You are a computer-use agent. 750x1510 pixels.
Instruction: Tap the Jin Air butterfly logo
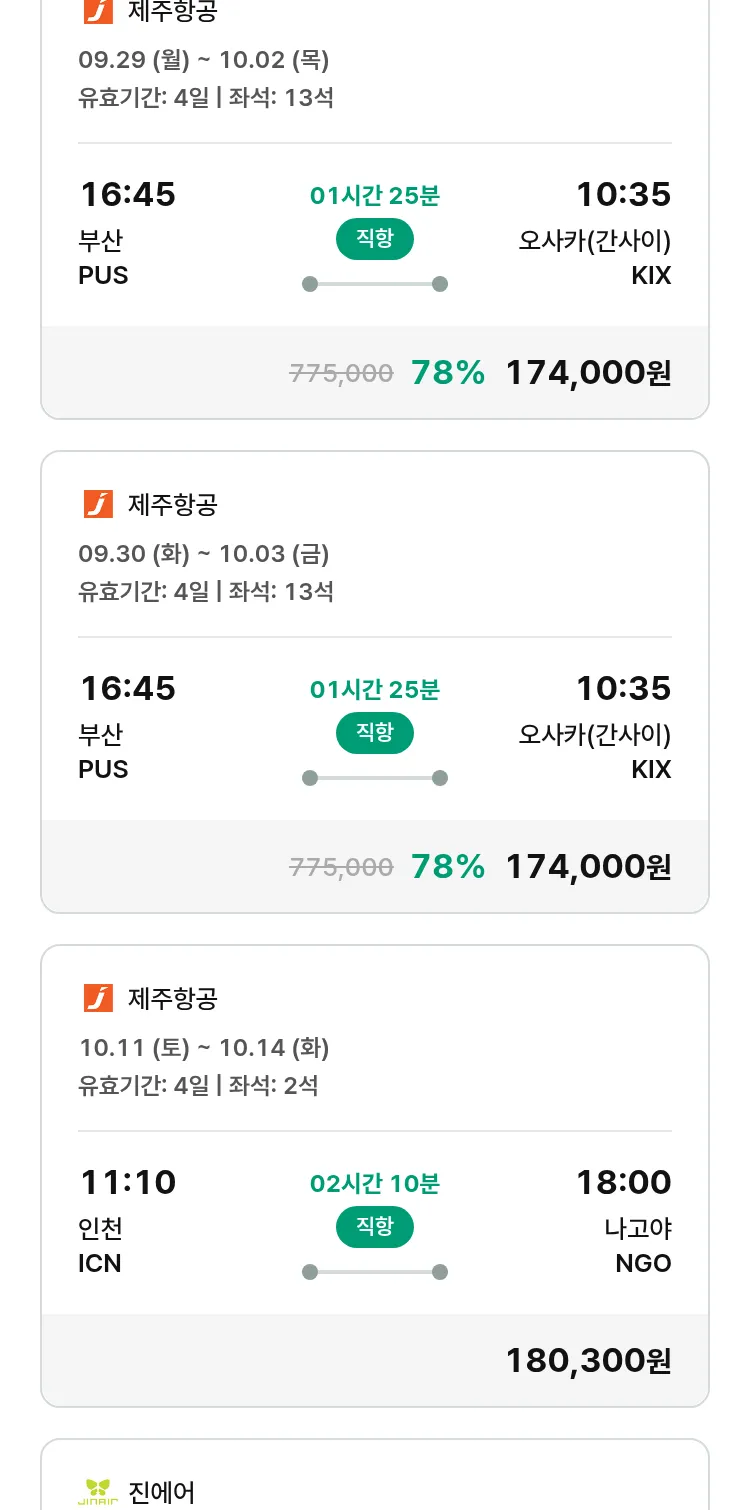pos(98,1491)
